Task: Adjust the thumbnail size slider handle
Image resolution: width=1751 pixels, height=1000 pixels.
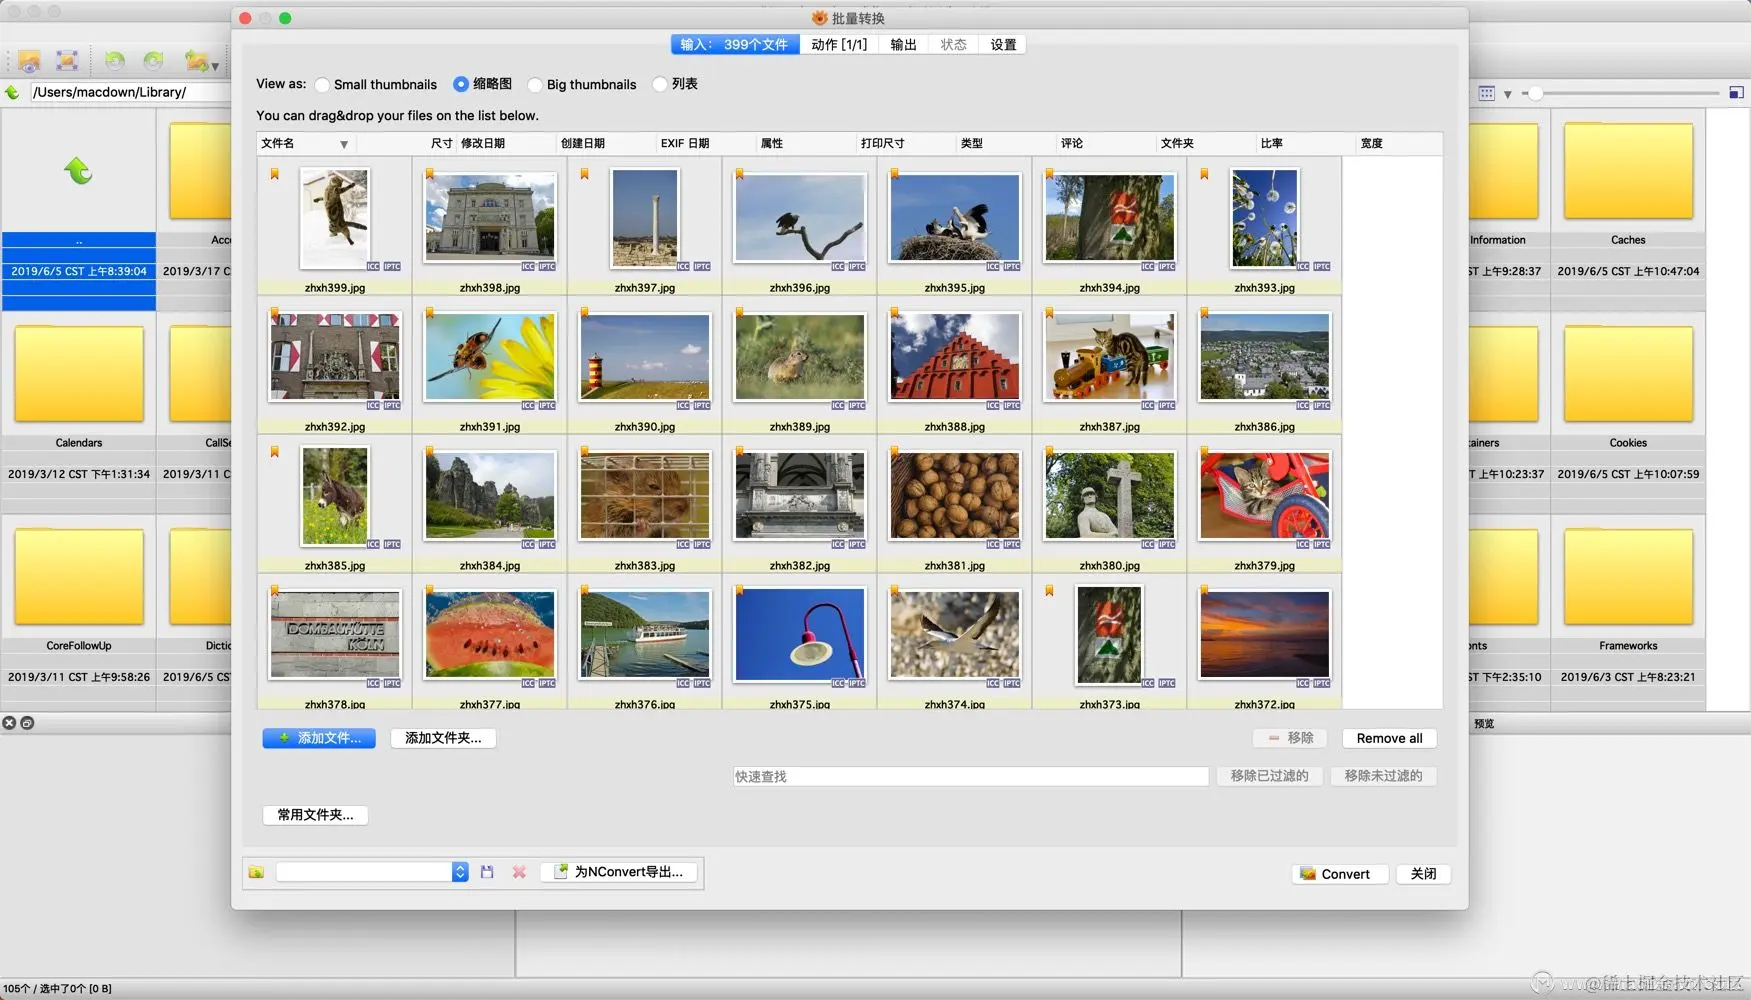Action: (x=1535, y=93)
